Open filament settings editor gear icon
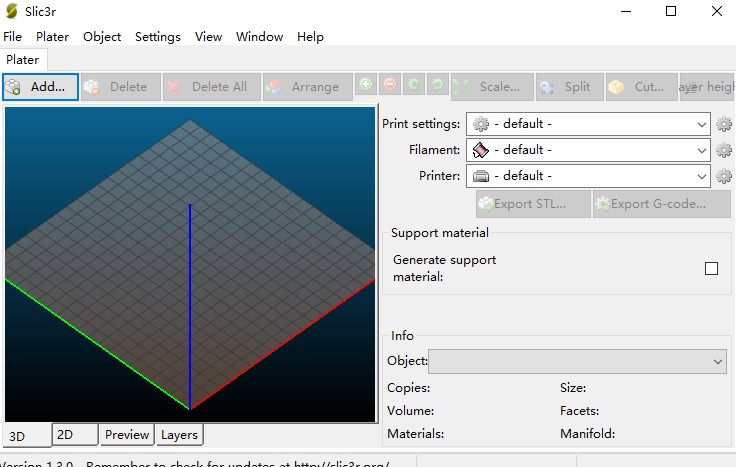736x467 pixels. tap(724, 150)
